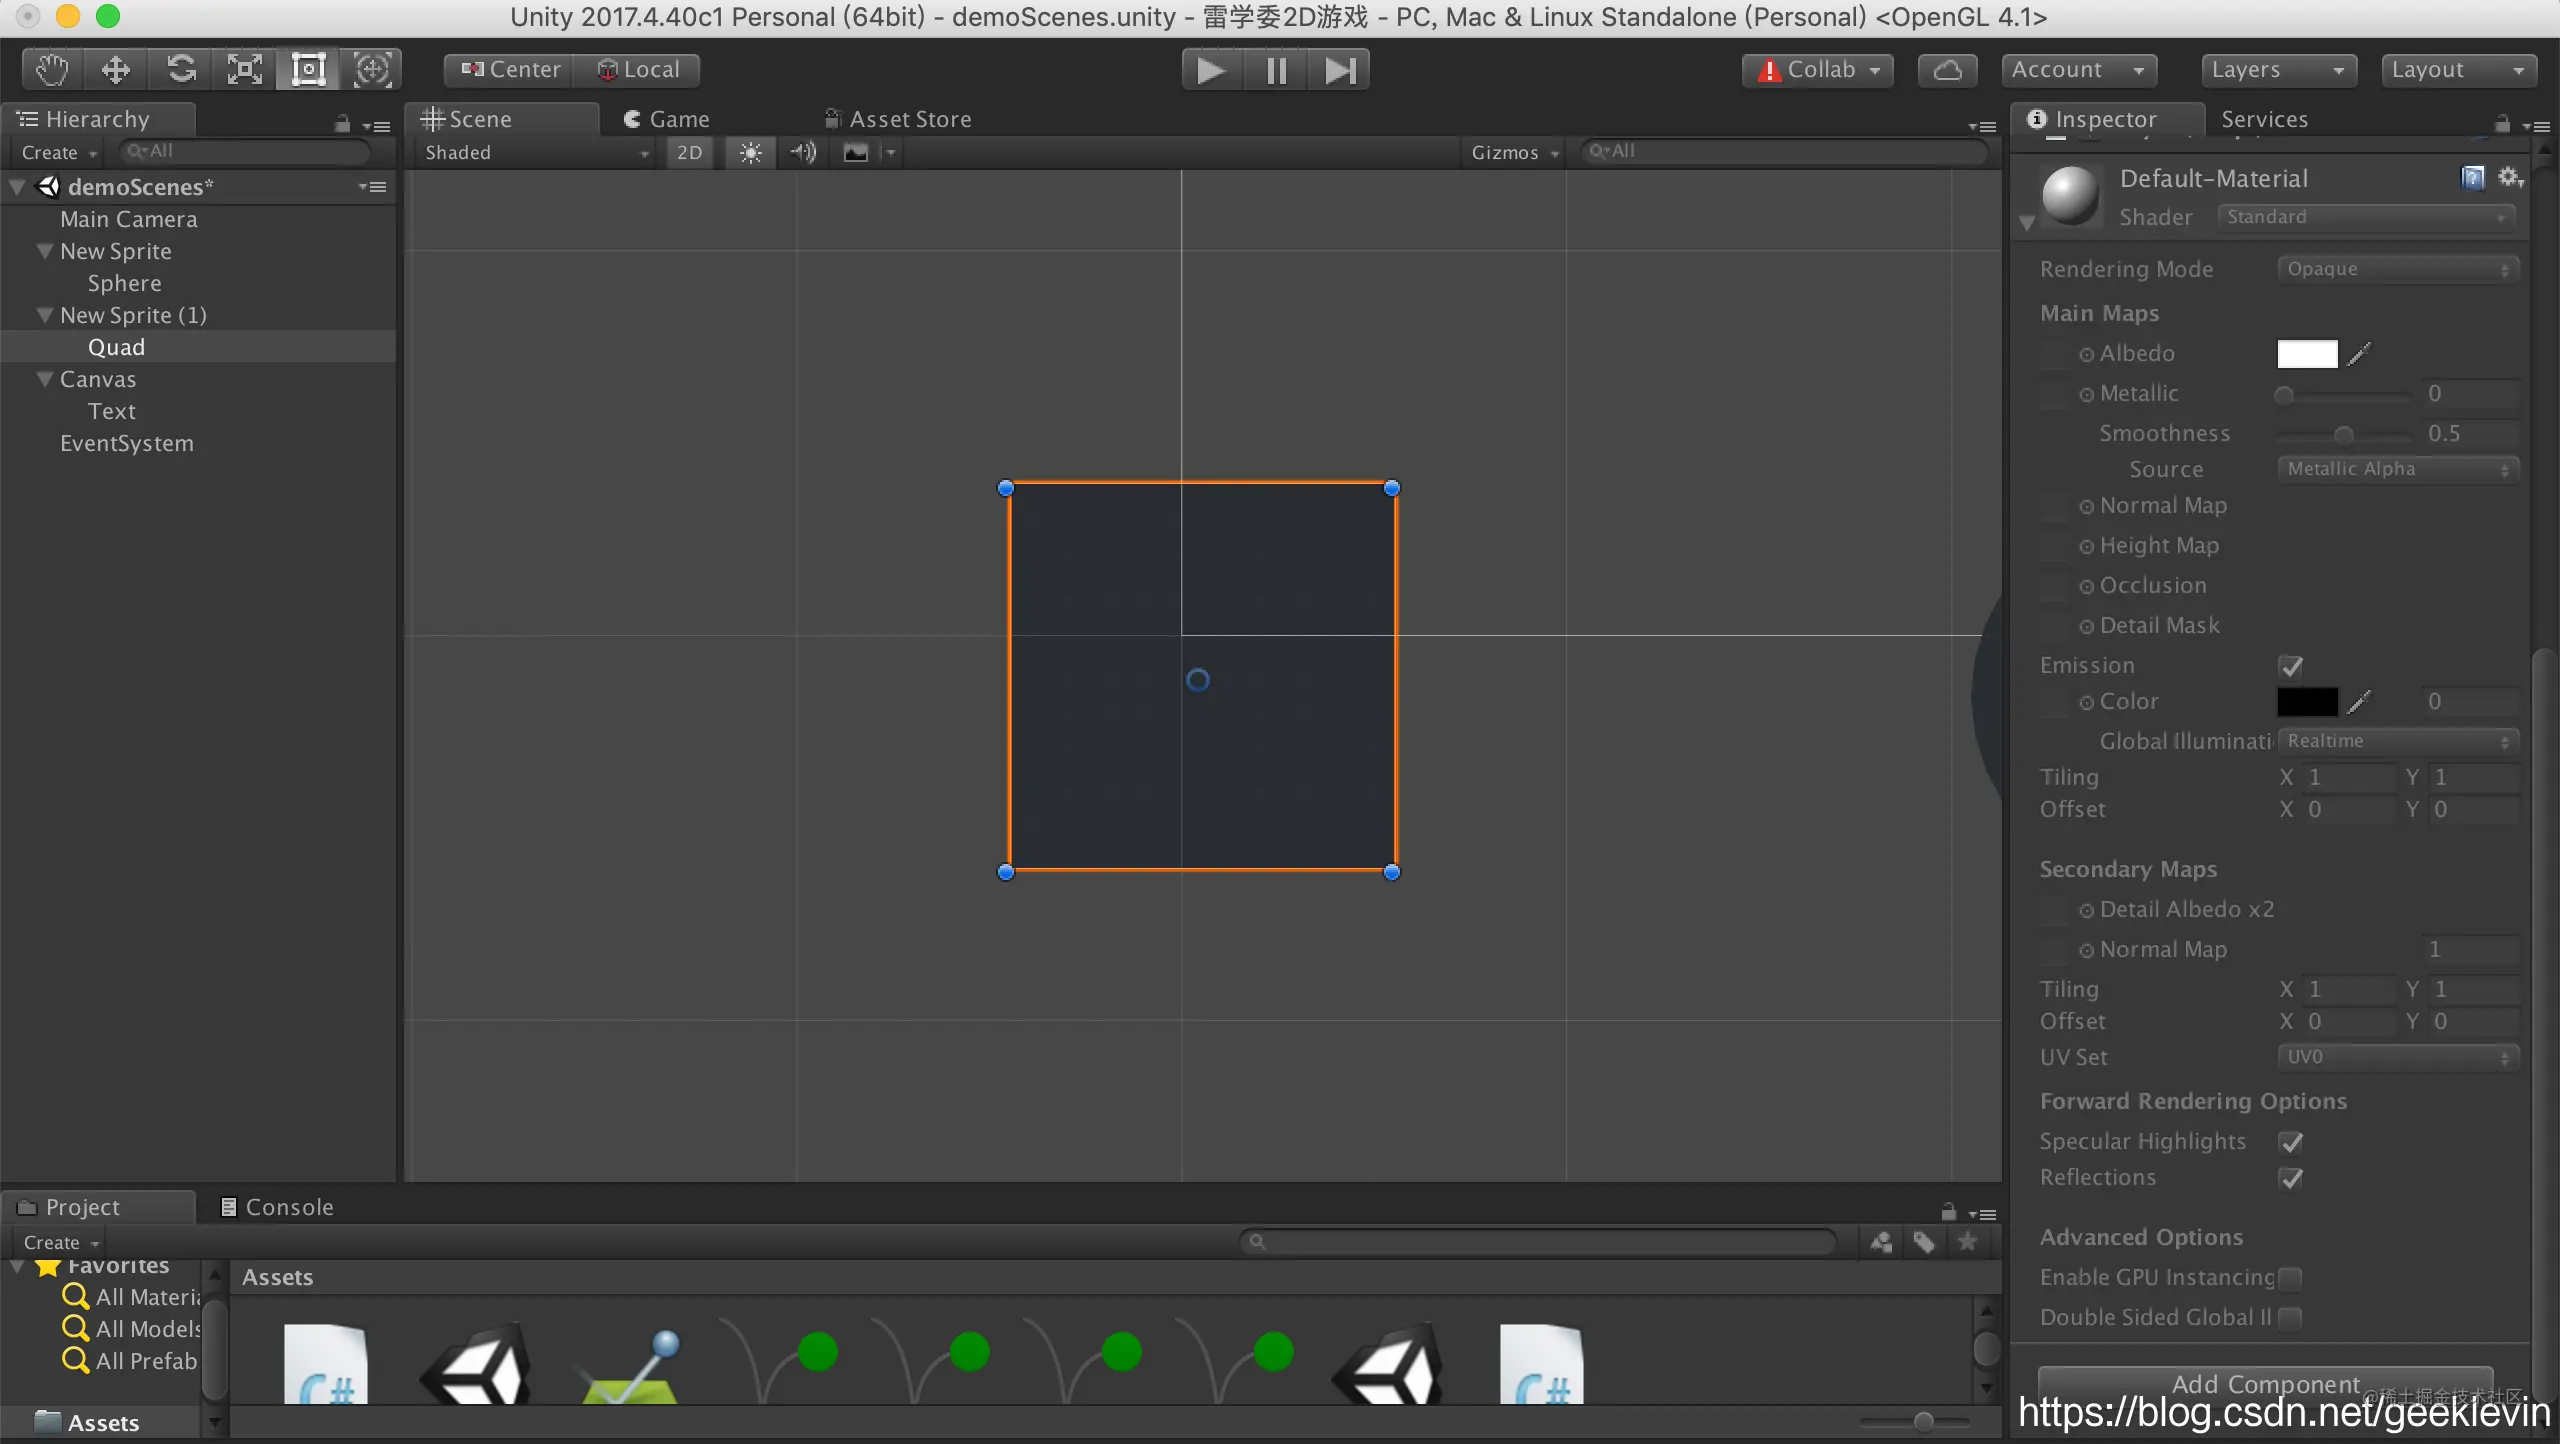The width and height of the screenshot is (2560, 1444).
Task: Select the Rotate tool
Action: coord(180,70)
